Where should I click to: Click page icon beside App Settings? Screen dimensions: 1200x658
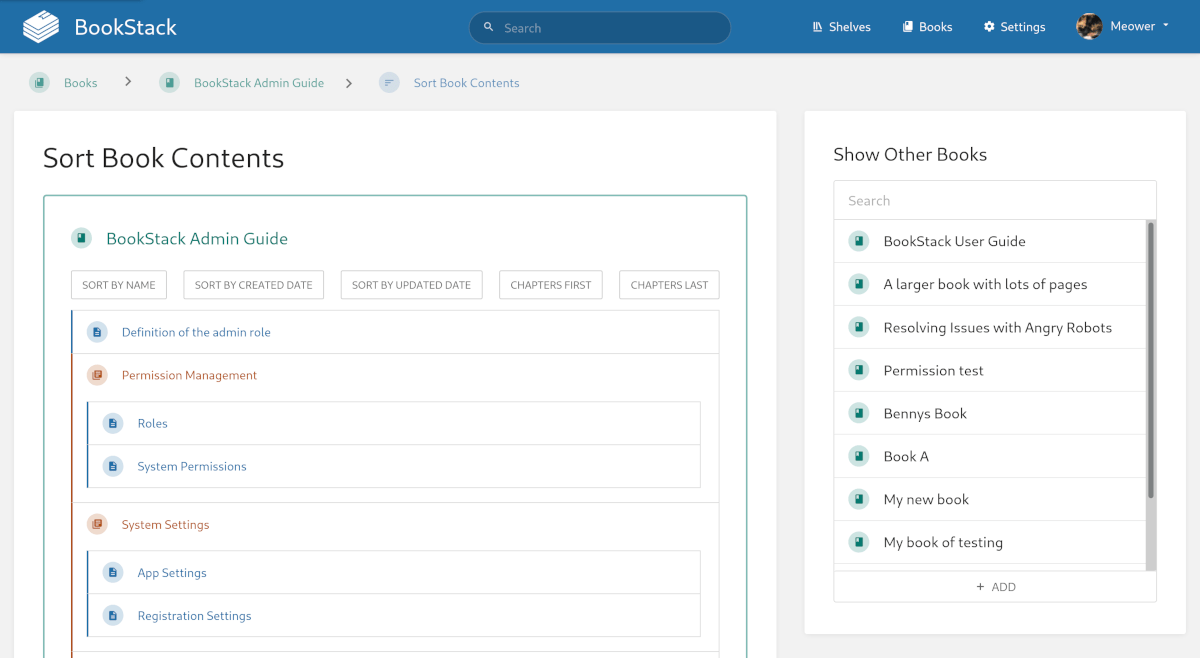[113, 573]
